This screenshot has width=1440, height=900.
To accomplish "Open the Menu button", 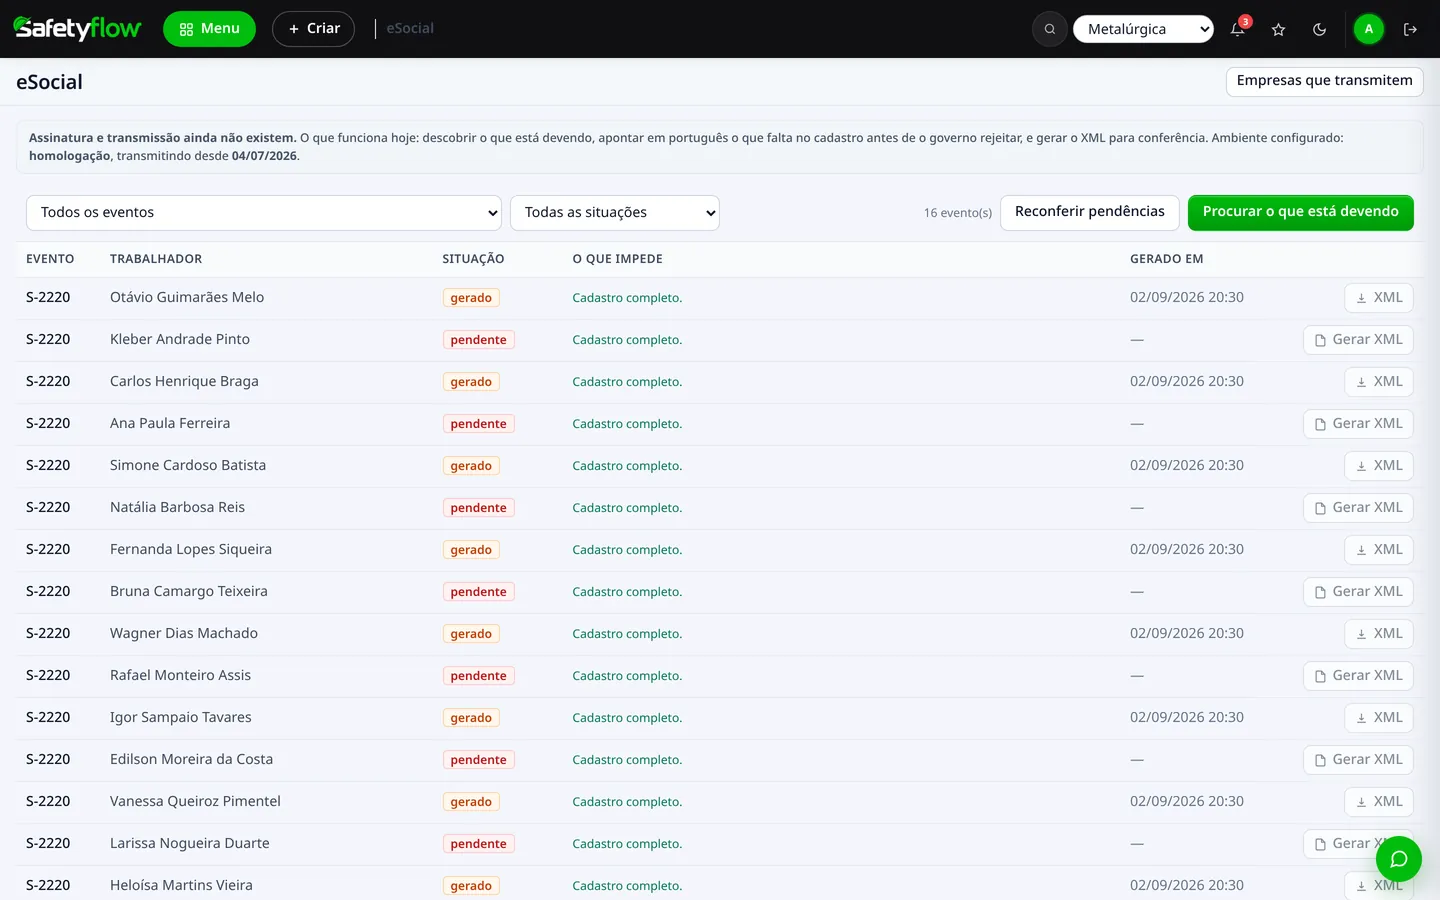I will [x=209, y=29].
